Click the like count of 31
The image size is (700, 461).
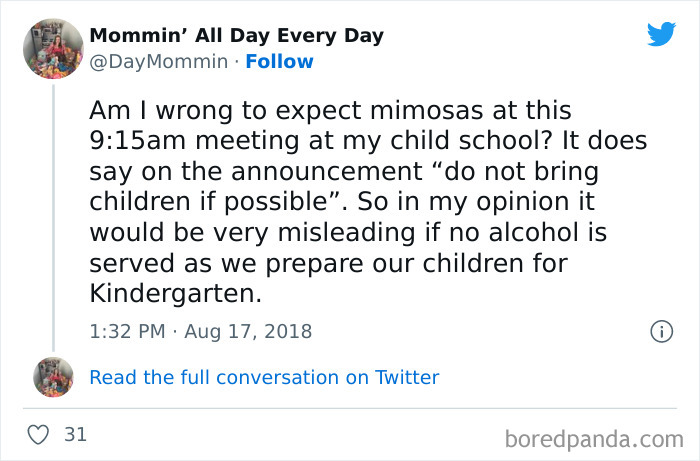click(x=74, y=435)
